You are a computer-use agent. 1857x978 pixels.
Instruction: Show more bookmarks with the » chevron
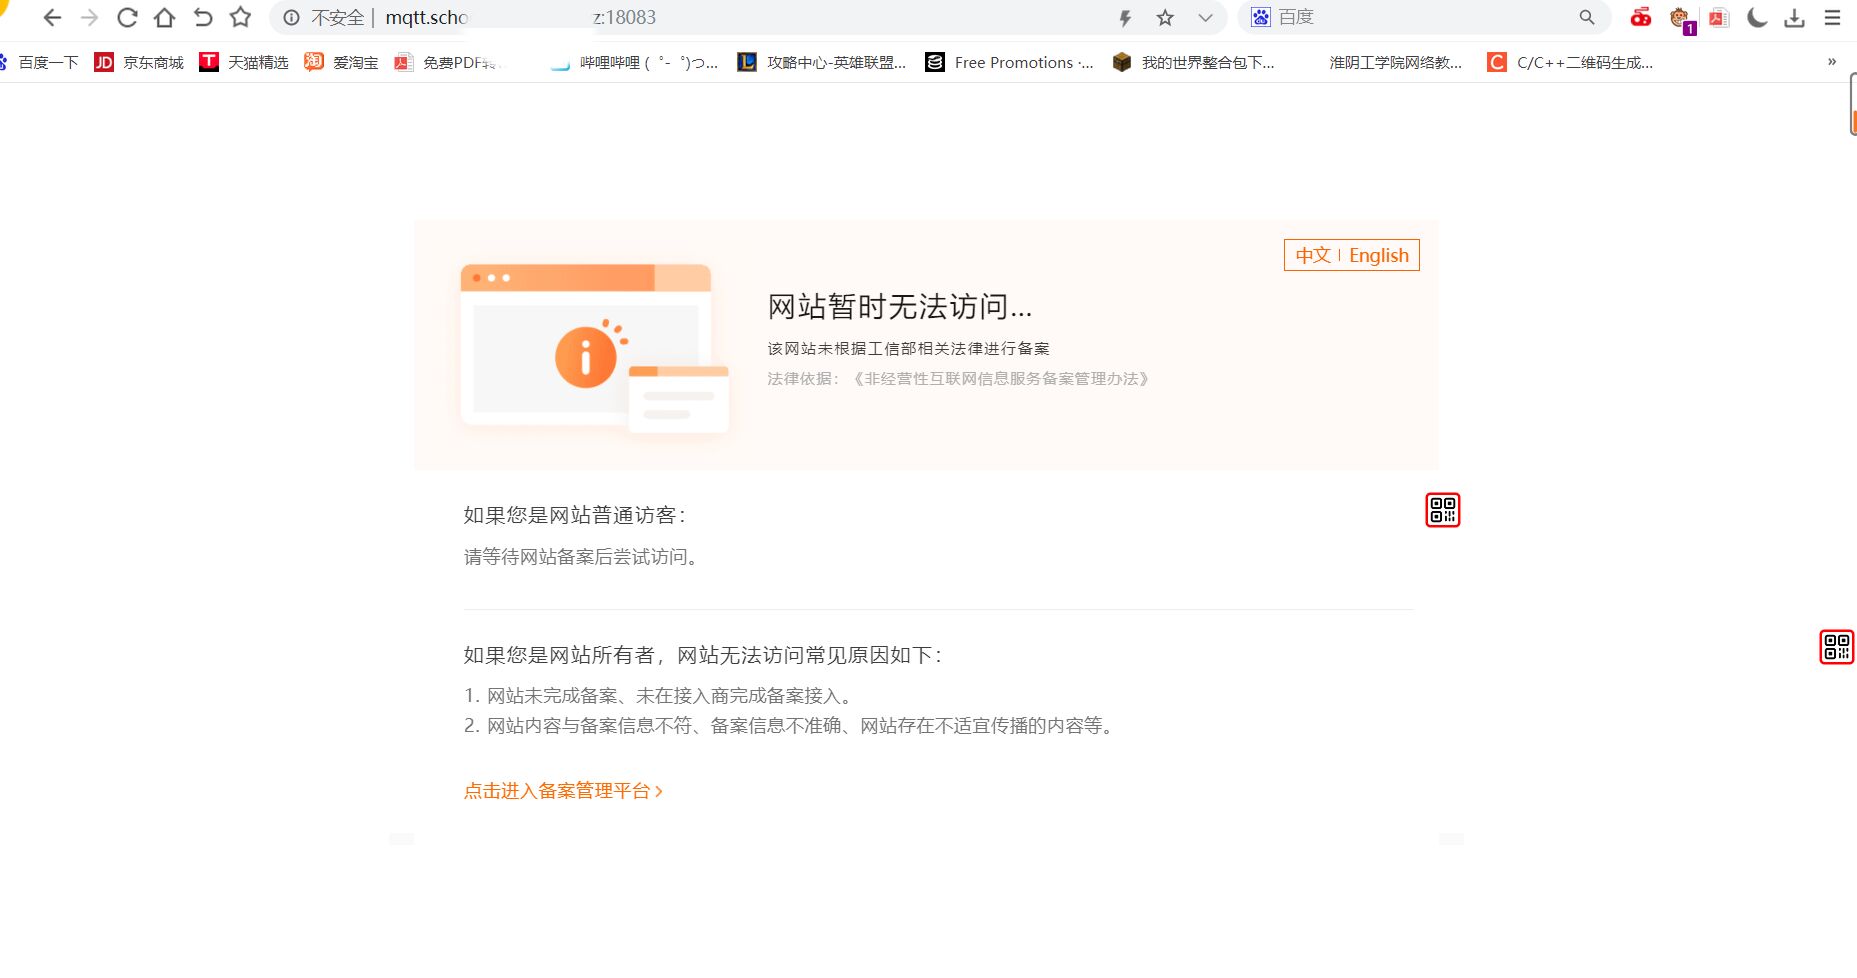[x=1832, y=62]
